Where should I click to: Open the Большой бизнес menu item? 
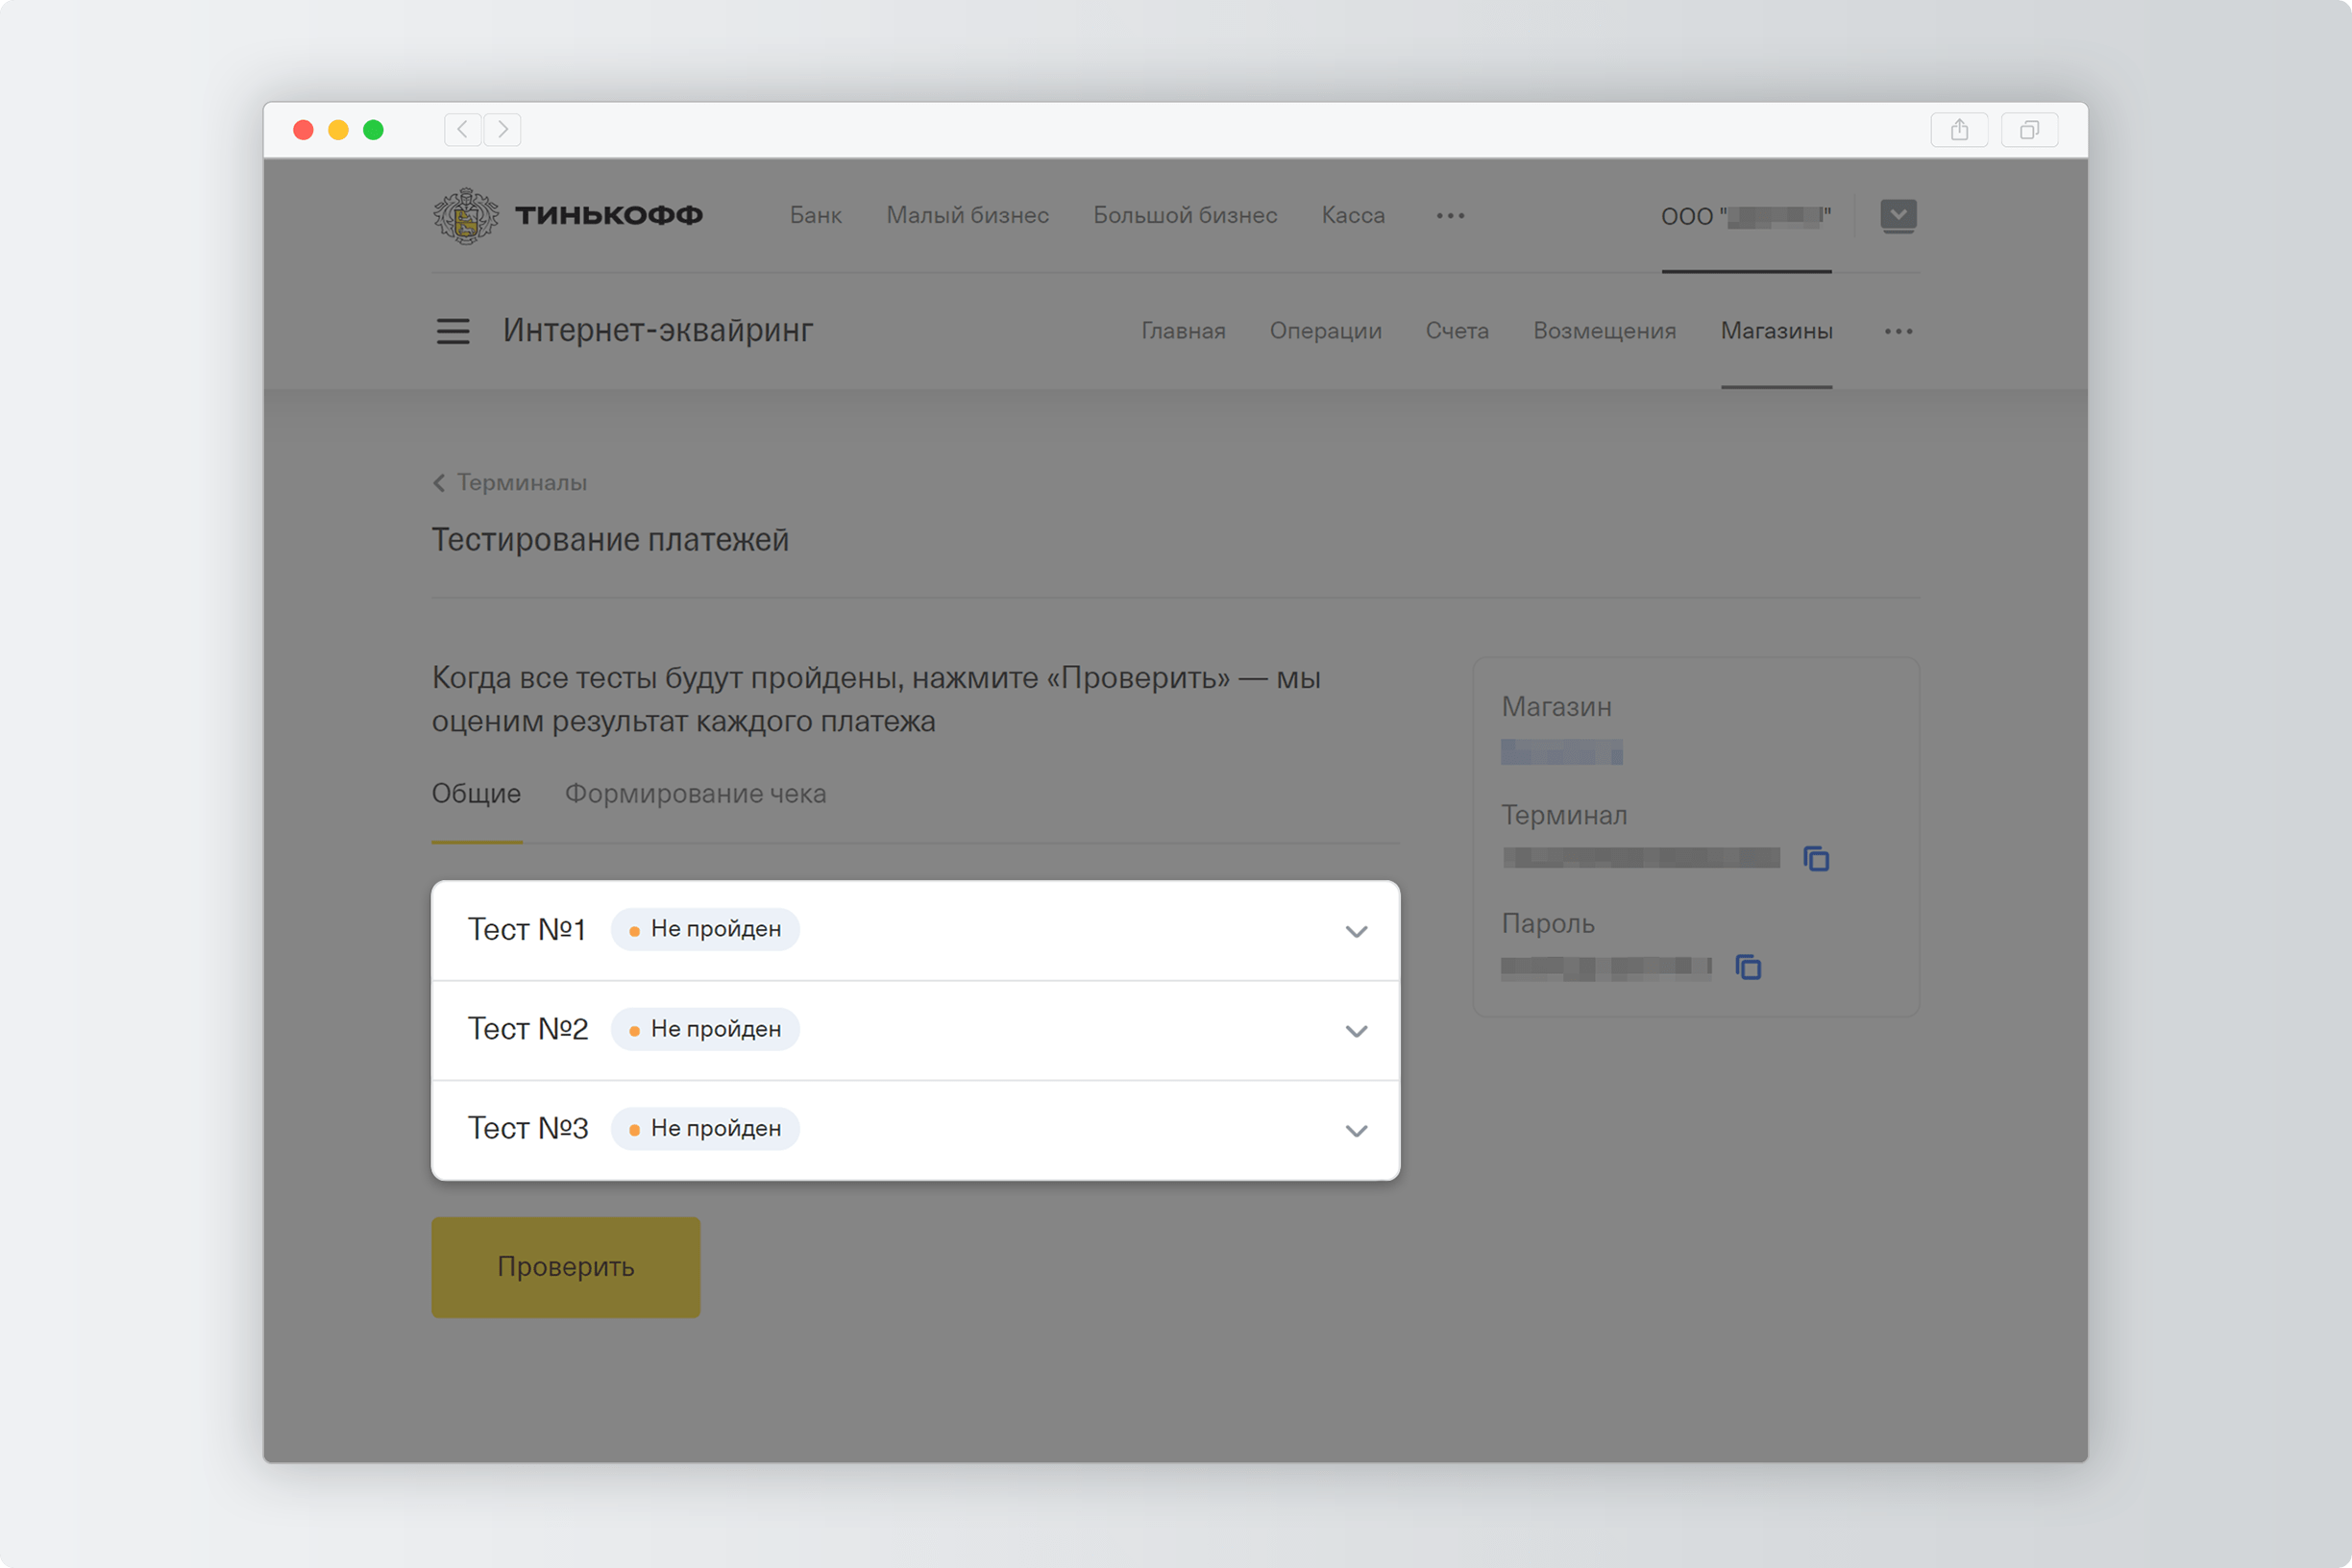[x=1185, y=215]
